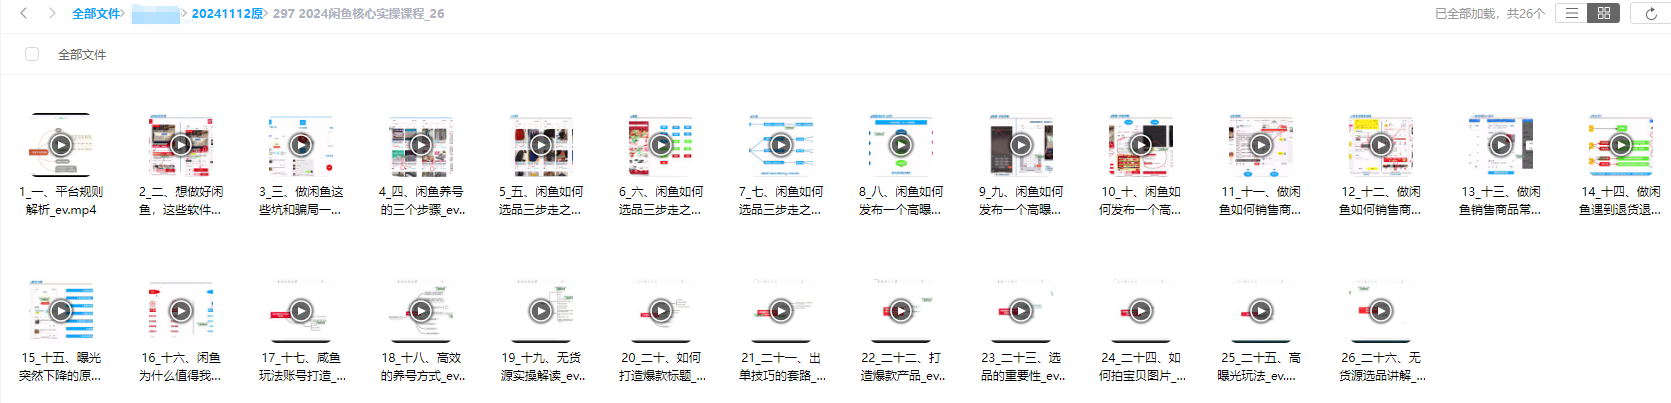Switch to list view

[x=1572, y=13]
